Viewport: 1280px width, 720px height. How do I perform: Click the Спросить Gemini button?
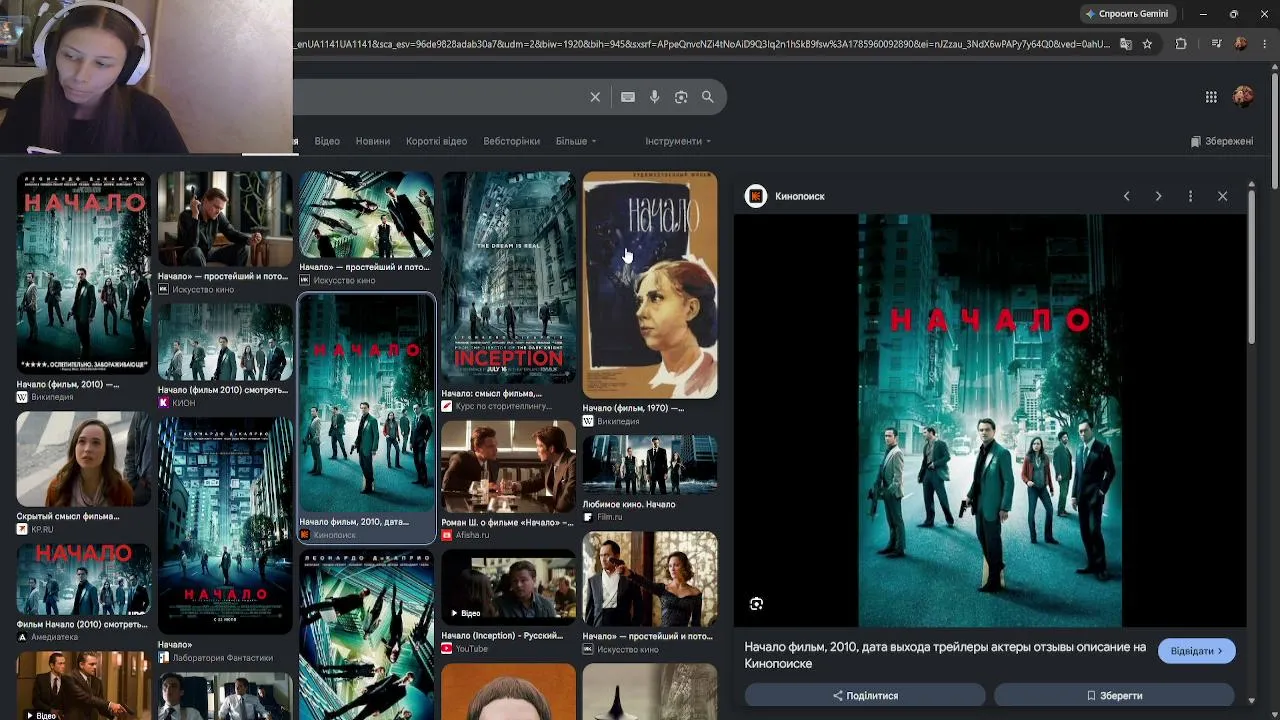(x=1127, y=14)
